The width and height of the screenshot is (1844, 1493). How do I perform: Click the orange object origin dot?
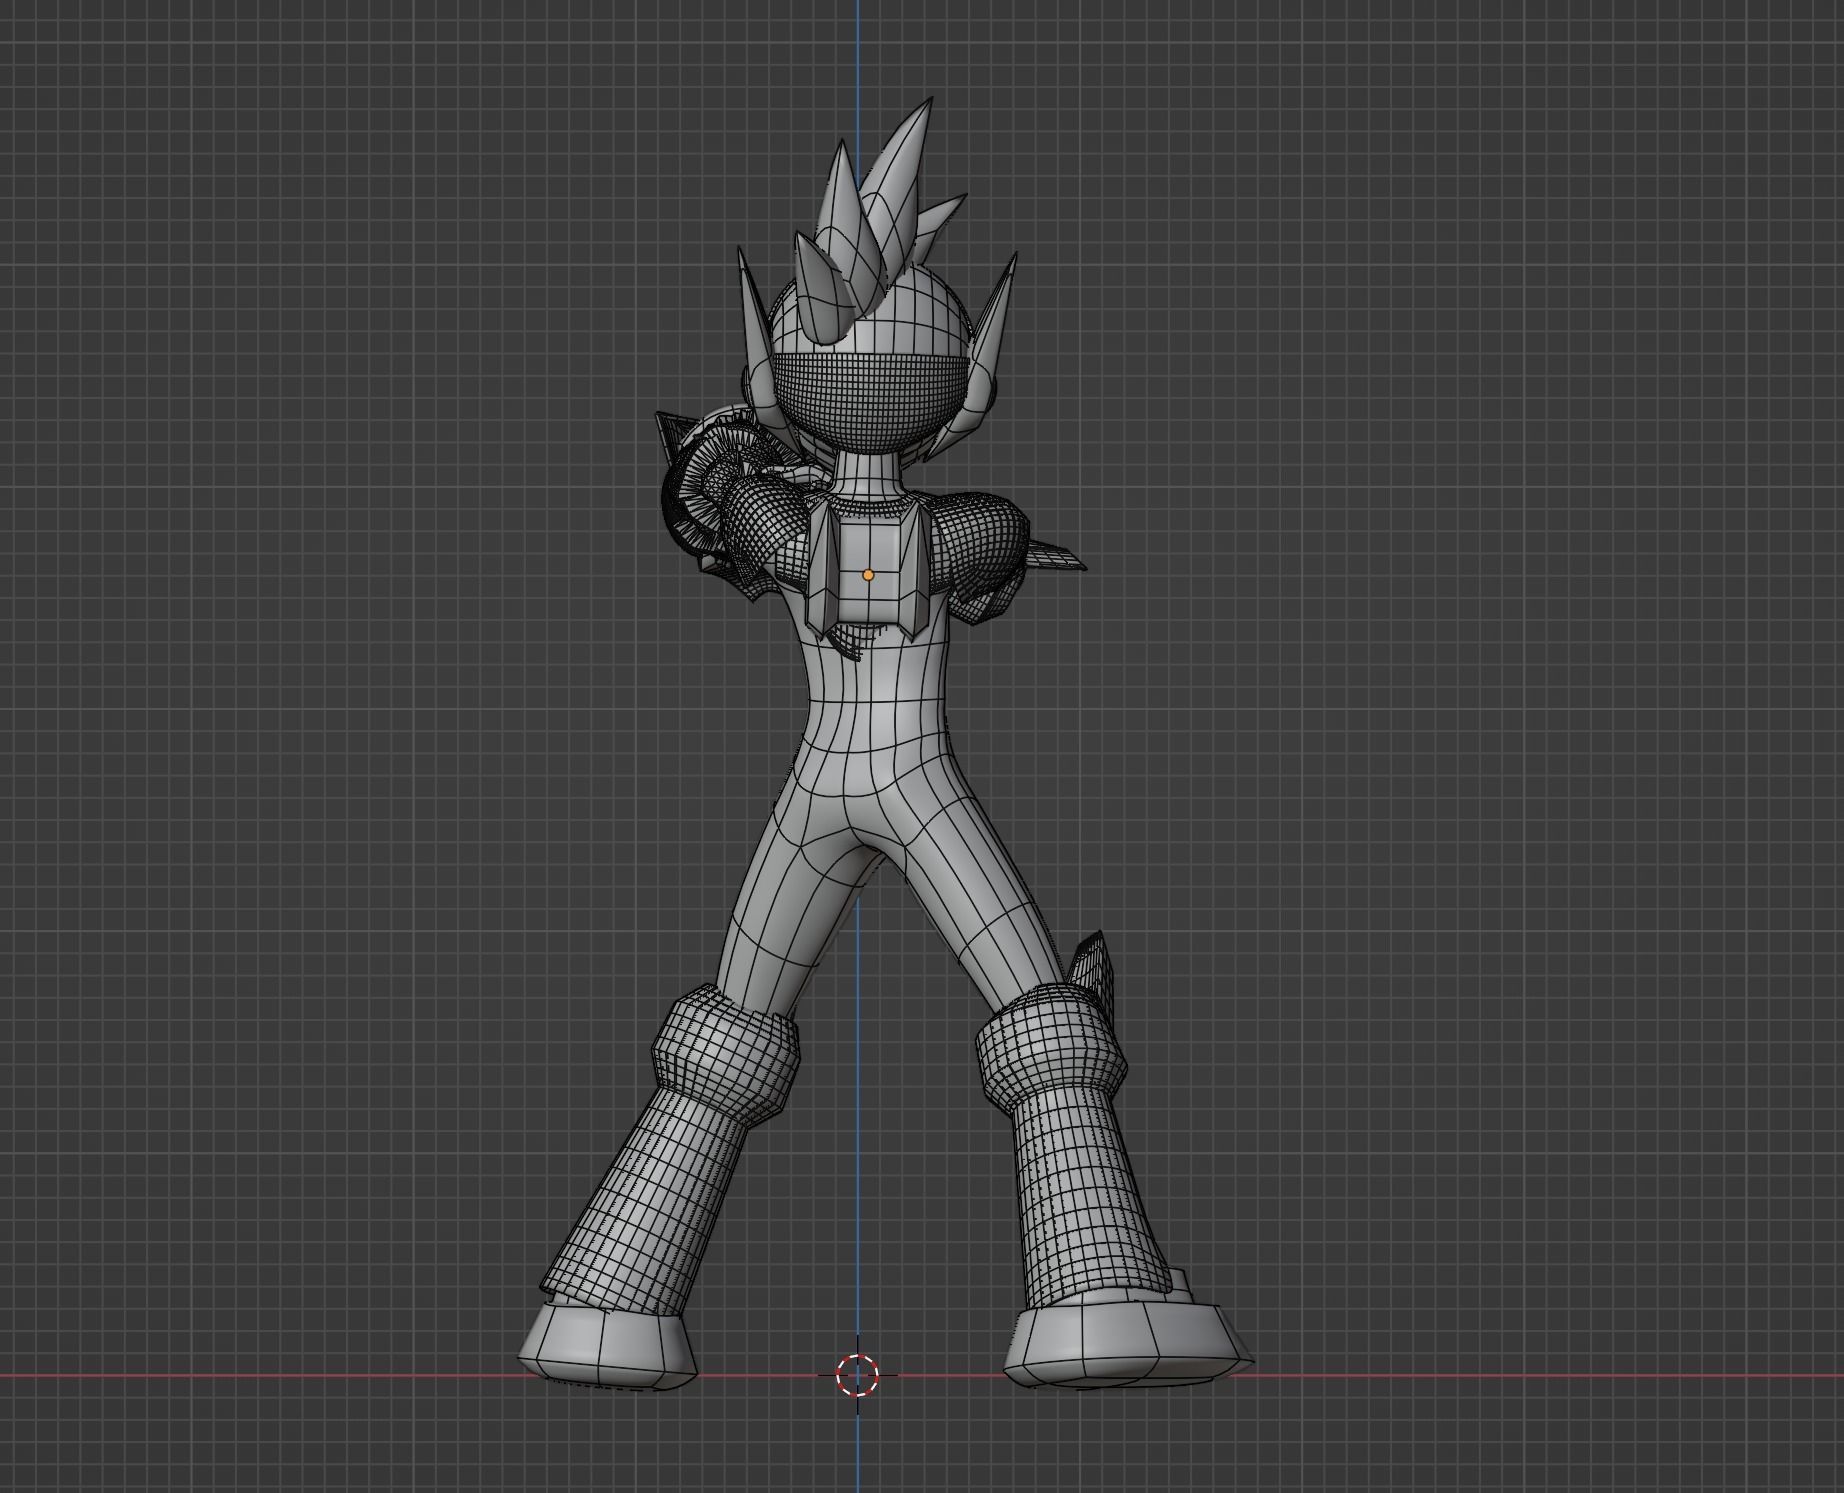tap(868, 575)
